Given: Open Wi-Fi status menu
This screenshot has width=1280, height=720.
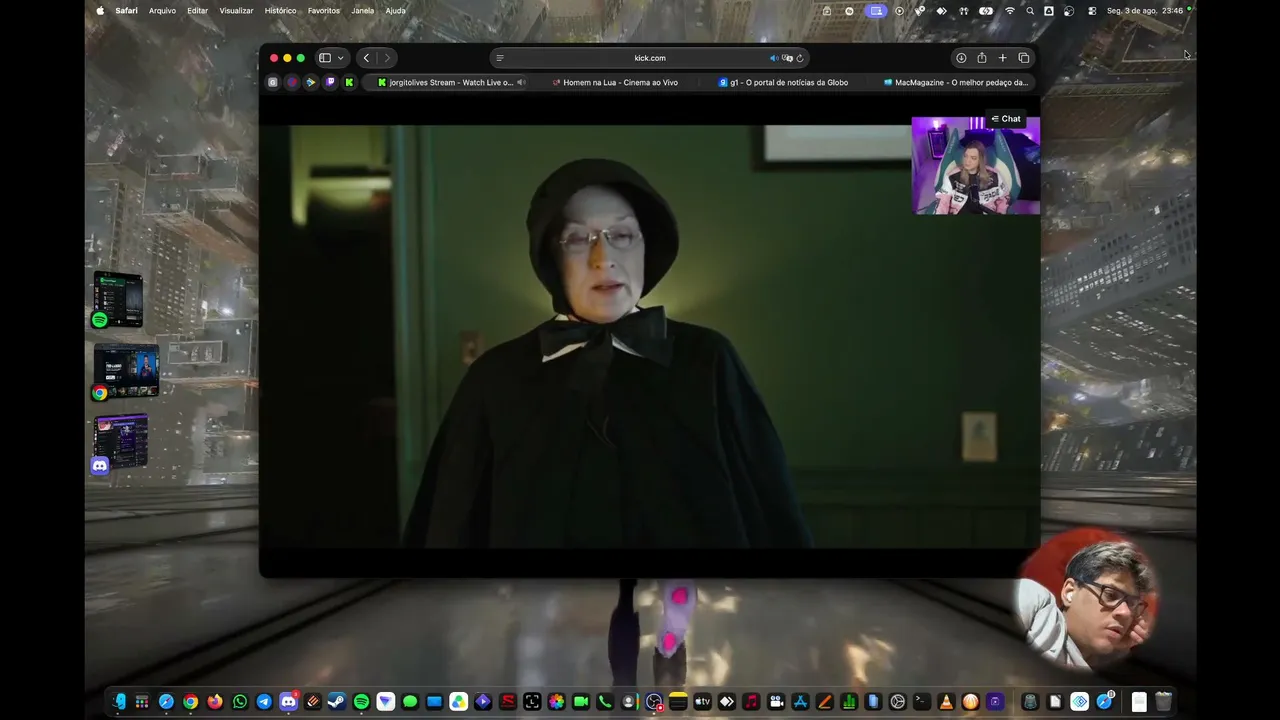Looking at the screenshot, I should coord(1010,11).
